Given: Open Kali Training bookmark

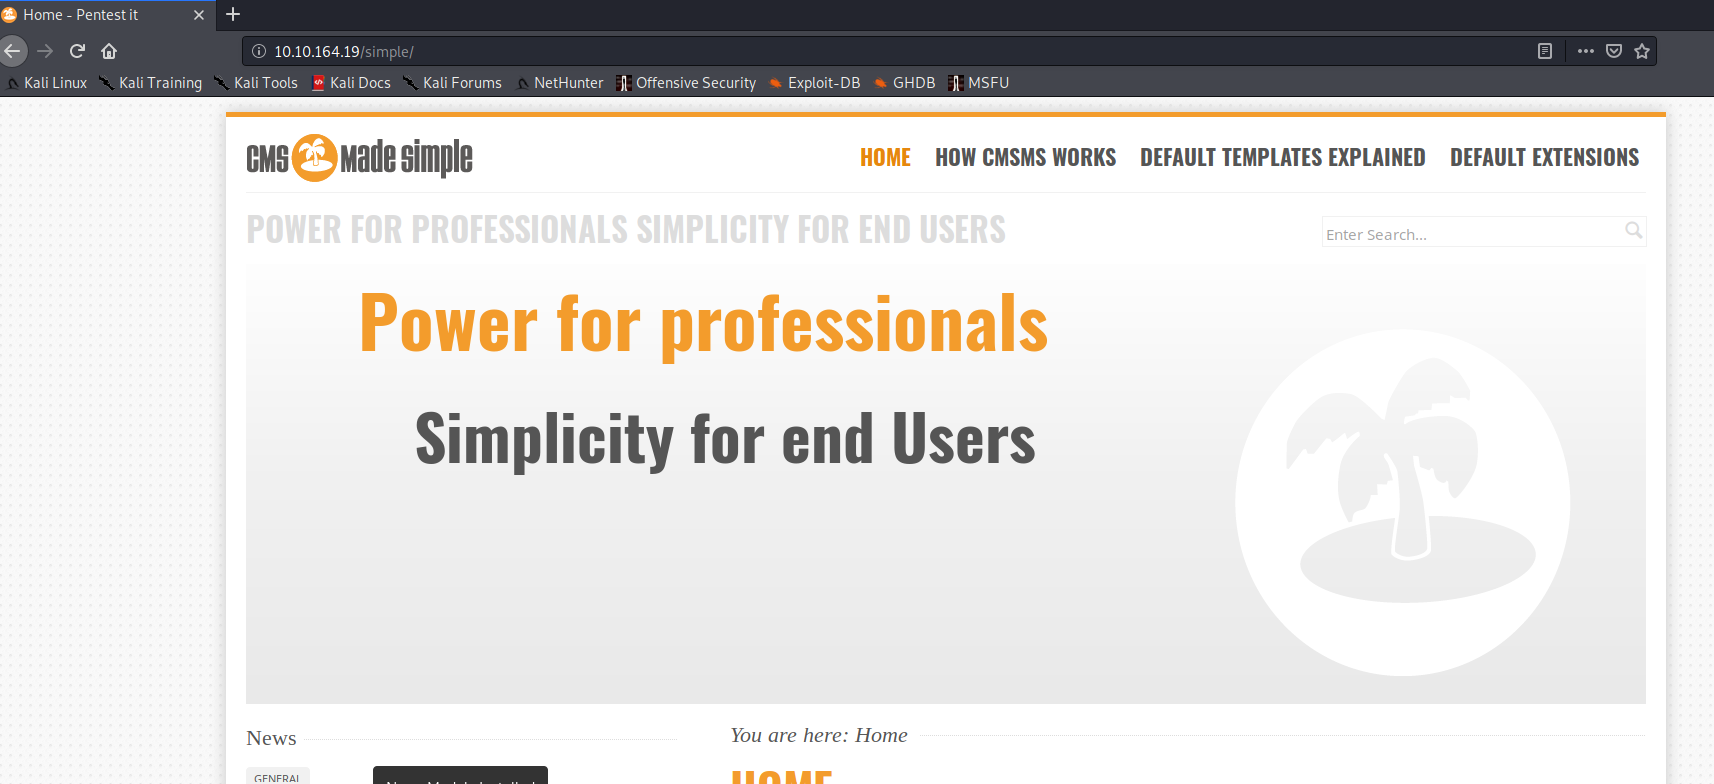Looking at the screenshot, I should tap(151, 83).
